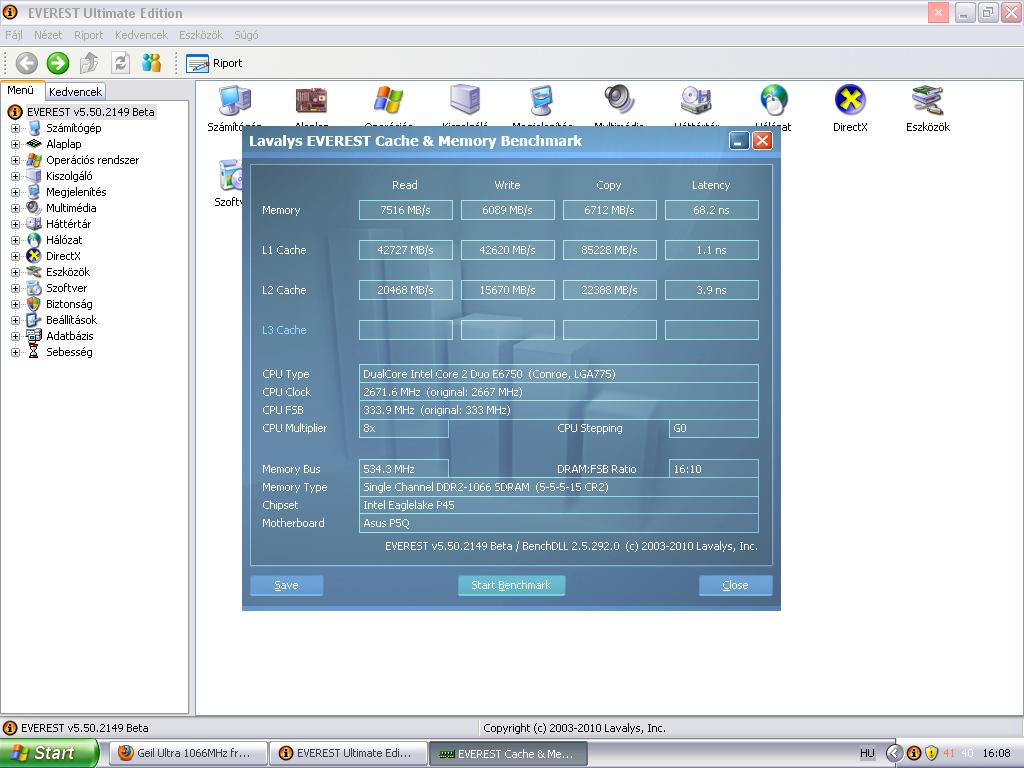Select Operációs rendszer in the tree
This screenshot has width=1024, height=768.
tap(92, 160)
